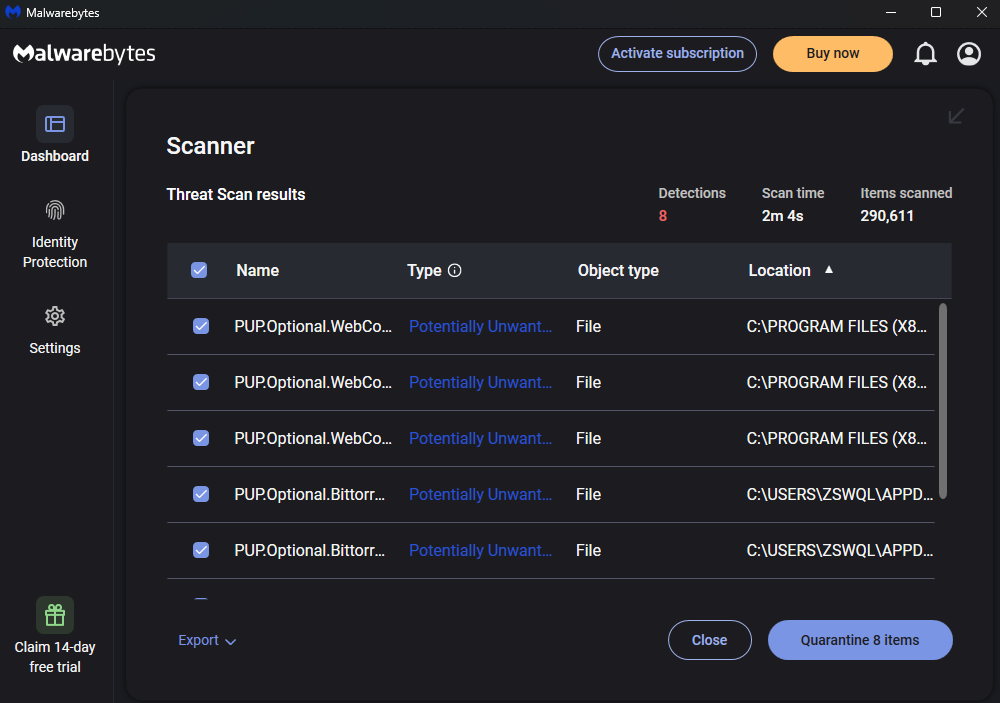Click File object type in third row

point(588,438)
